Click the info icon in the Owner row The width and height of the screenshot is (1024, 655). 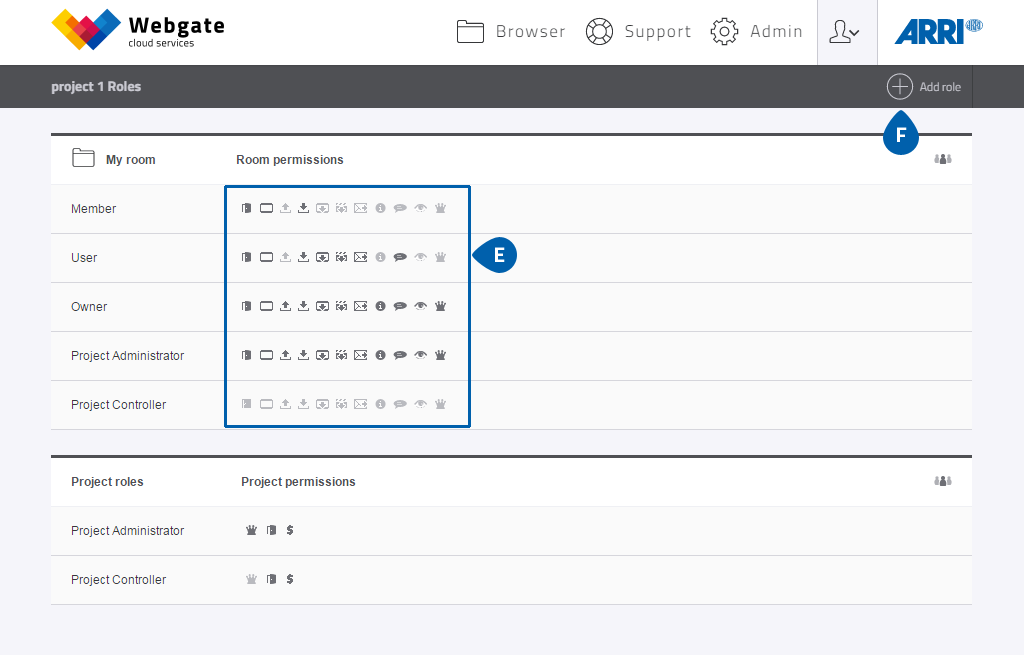pyautogui.click(x=381, y=306)
